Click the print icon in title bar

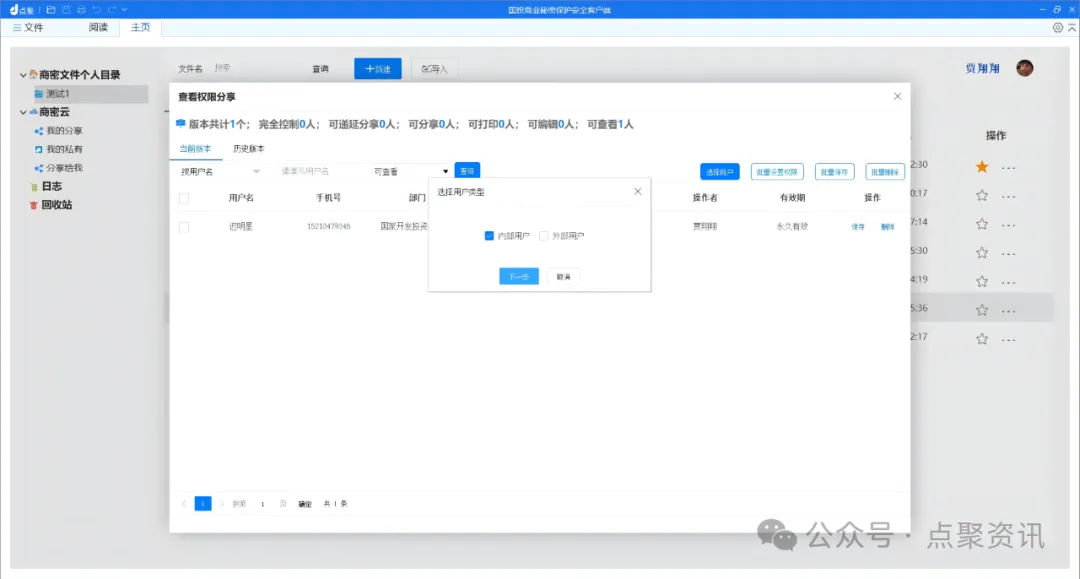pyautogui.click(x=81, y=9)
